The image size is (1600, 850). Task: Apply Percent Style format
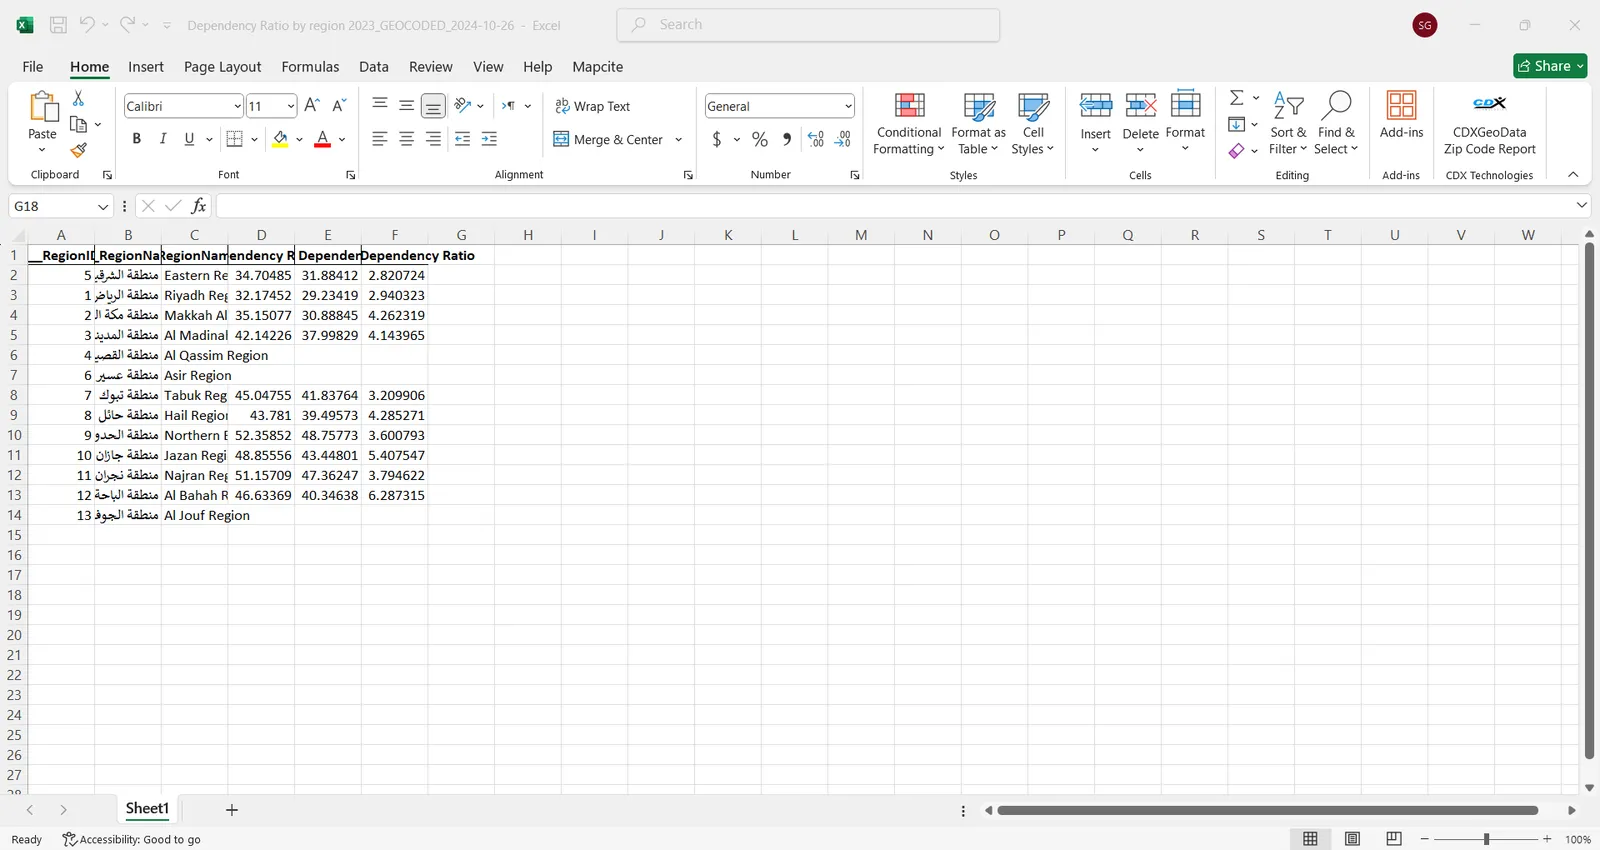point(760,139)
